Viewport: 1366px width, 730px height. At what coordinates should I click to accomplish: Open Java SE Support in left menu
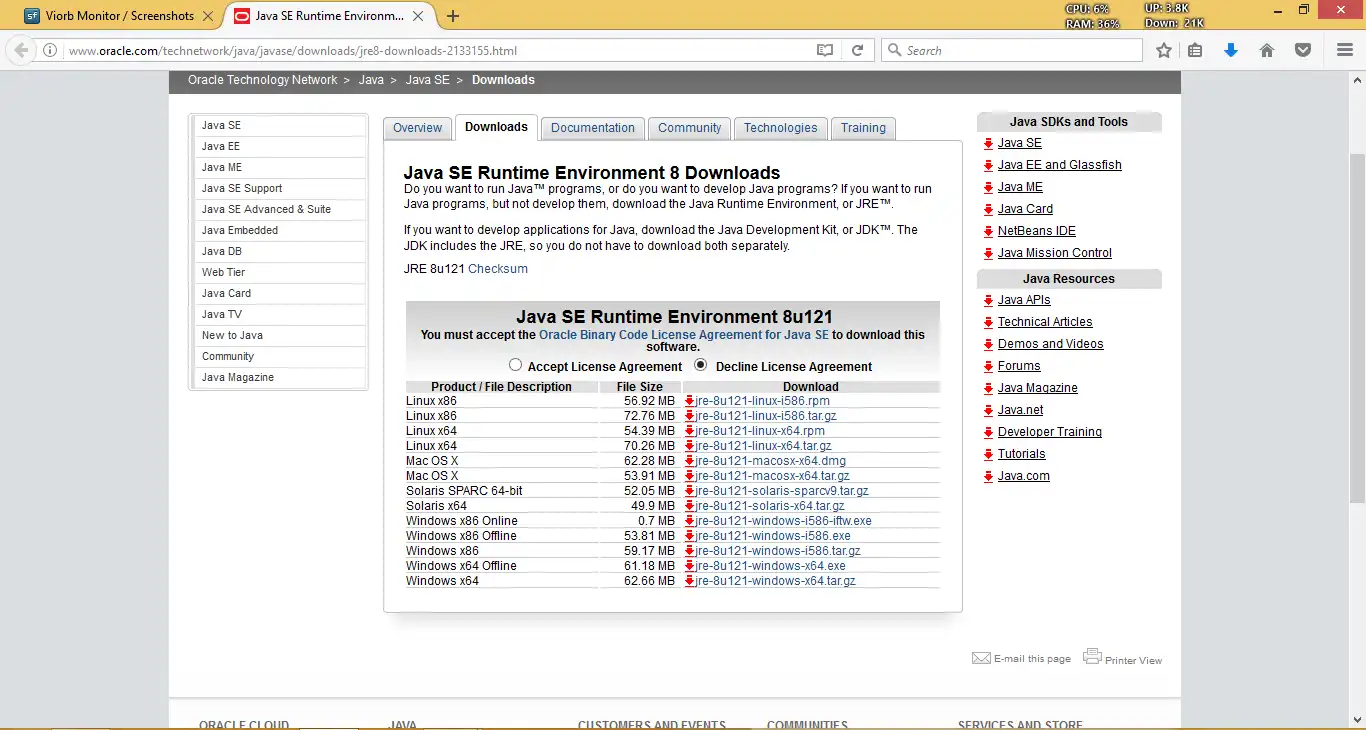coord(279,188)
